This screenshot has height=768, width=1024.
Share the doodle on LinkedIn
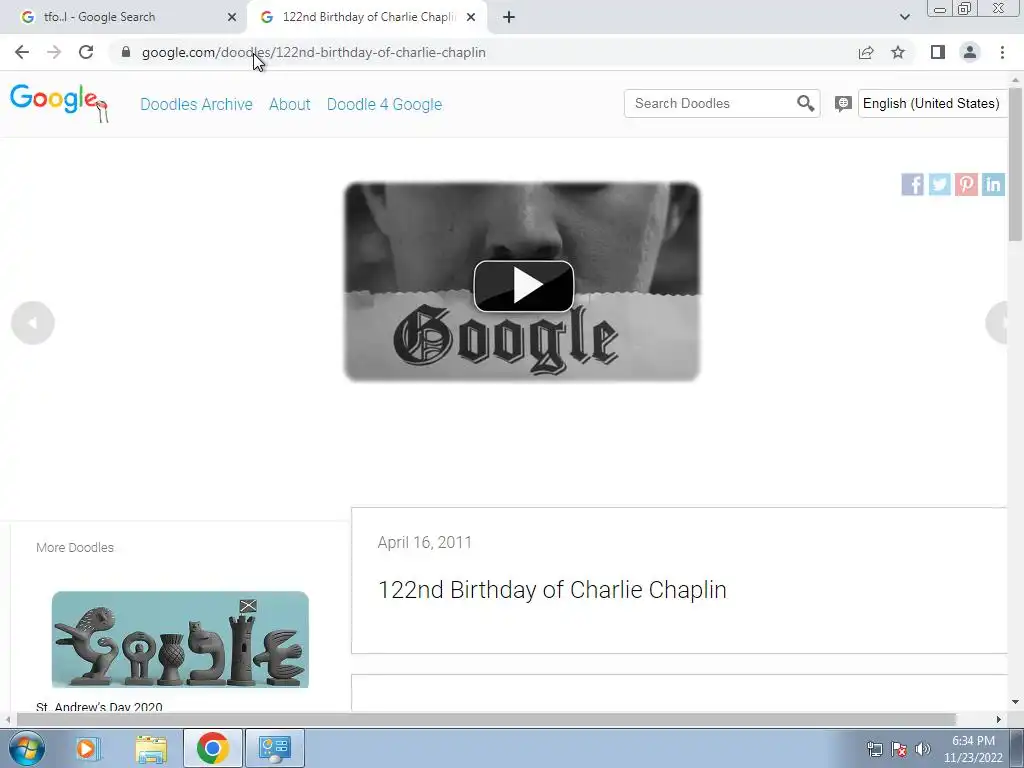coord(993,184)
